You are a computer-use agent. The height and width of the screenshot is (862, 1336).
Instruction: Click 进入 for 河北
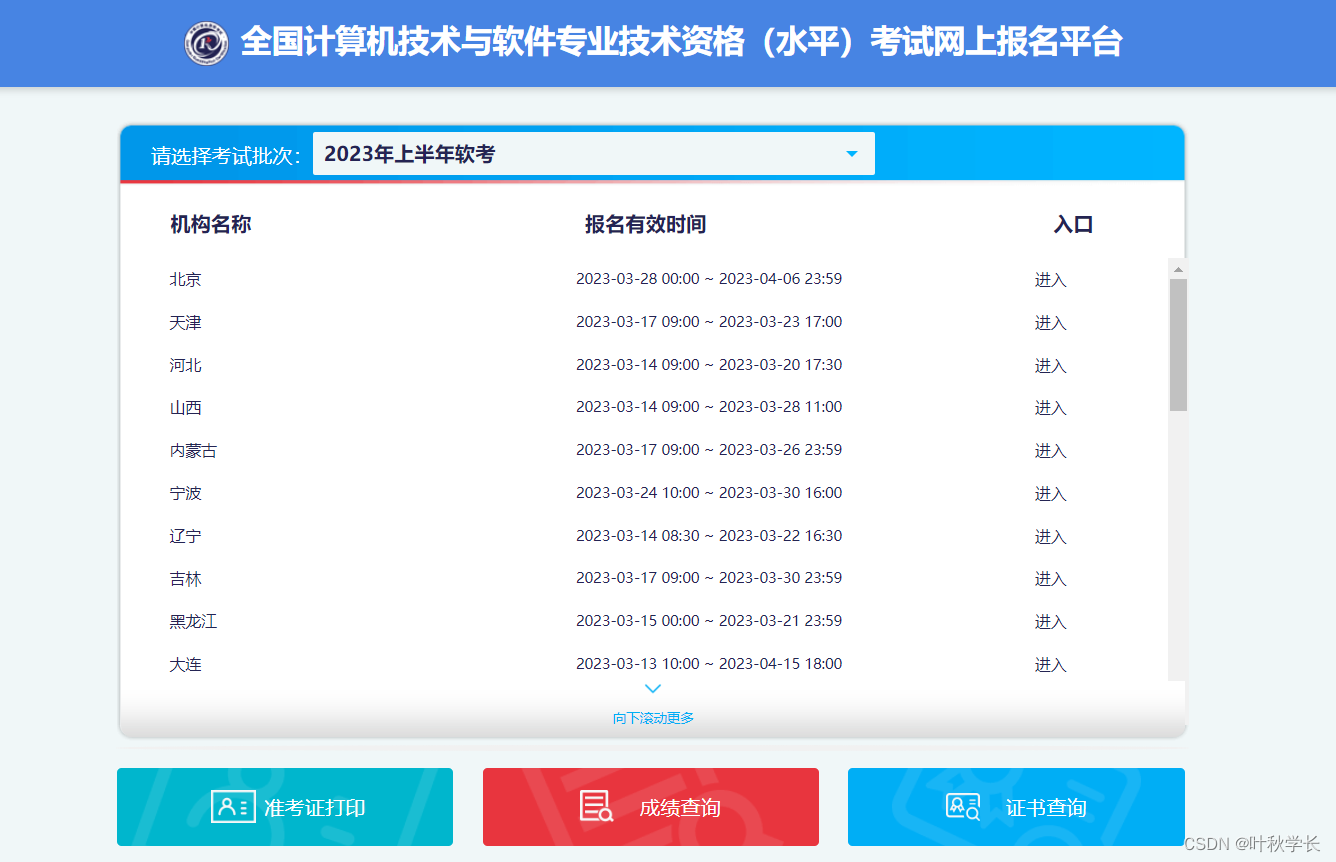1051,366
